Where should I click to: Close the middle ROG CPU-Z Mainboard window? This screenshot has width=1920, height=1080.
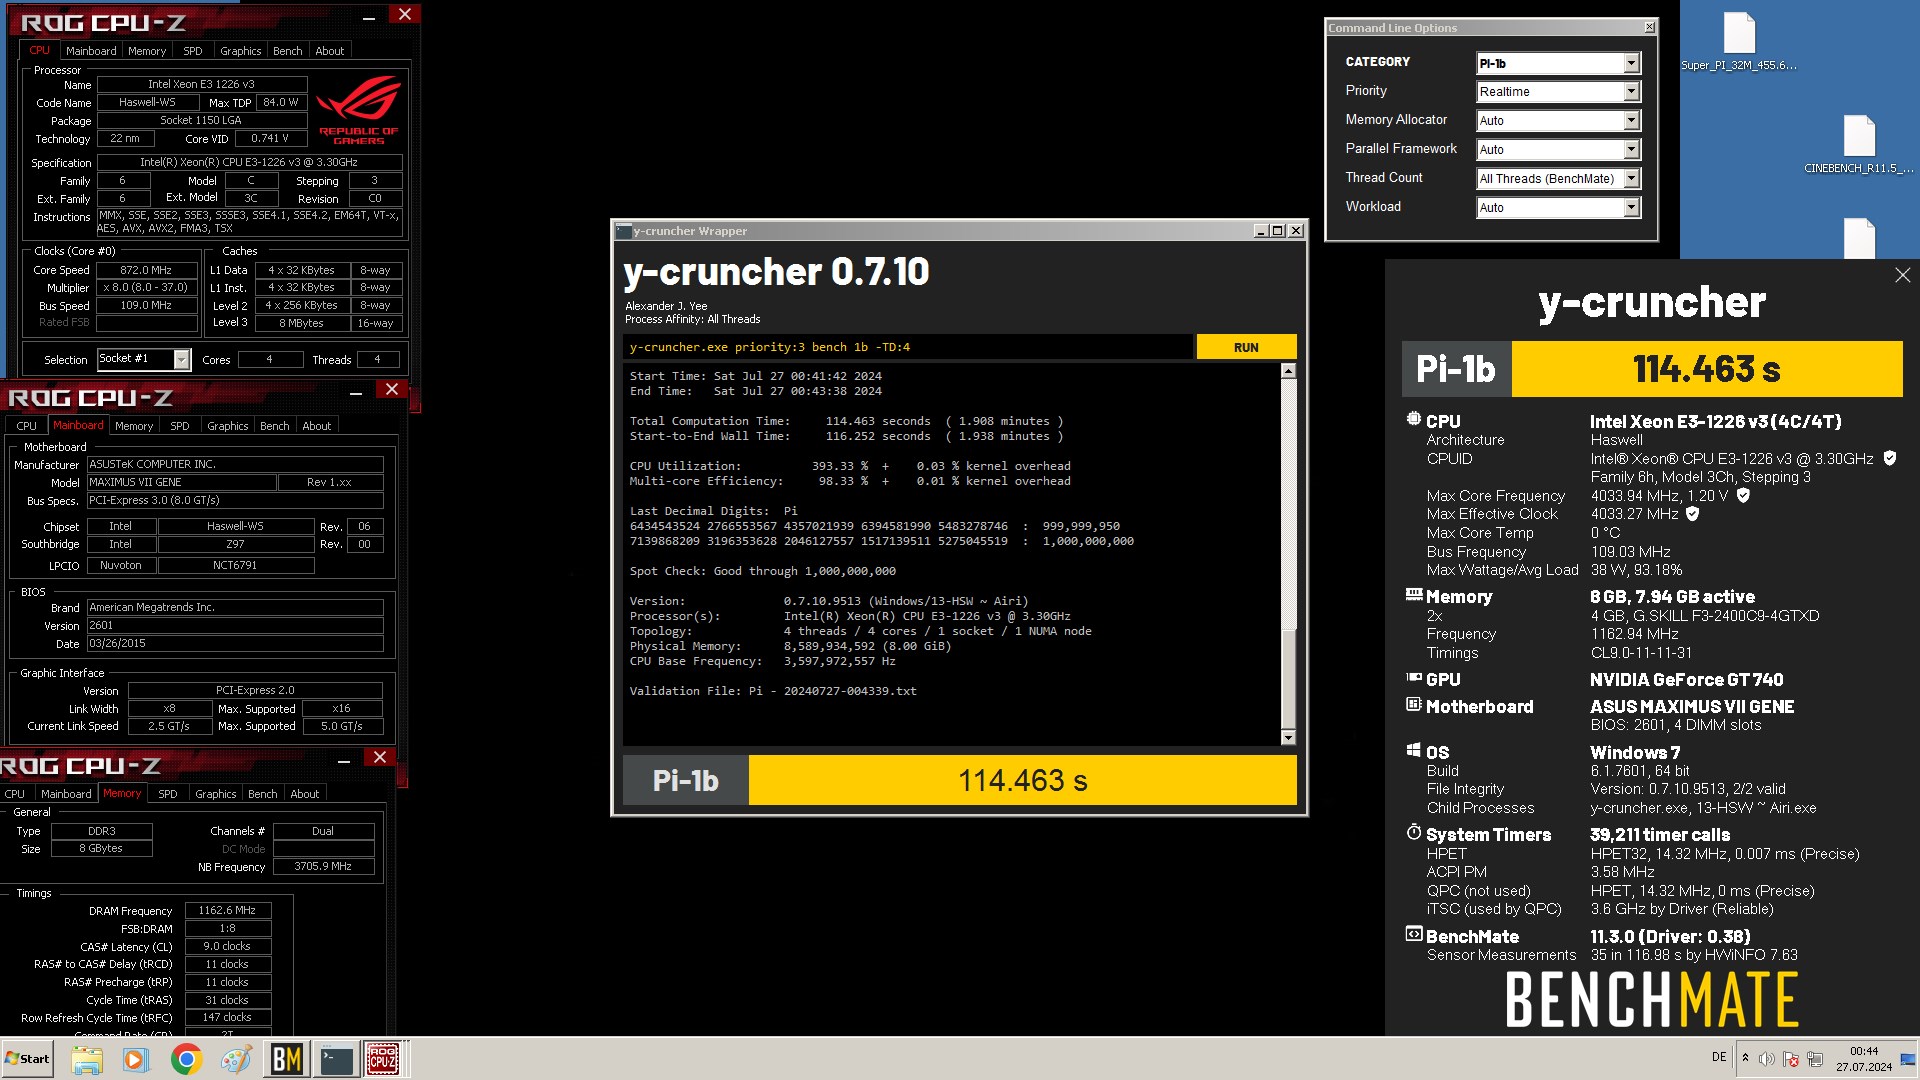[392, 389]
